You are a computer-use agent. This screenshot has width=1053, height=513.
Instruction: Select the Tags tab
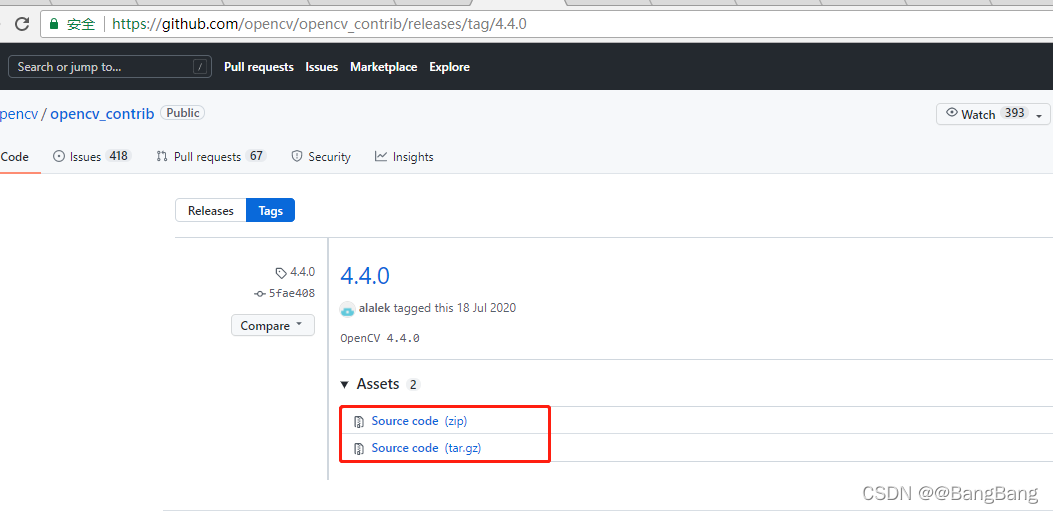[x=270, y=211]
